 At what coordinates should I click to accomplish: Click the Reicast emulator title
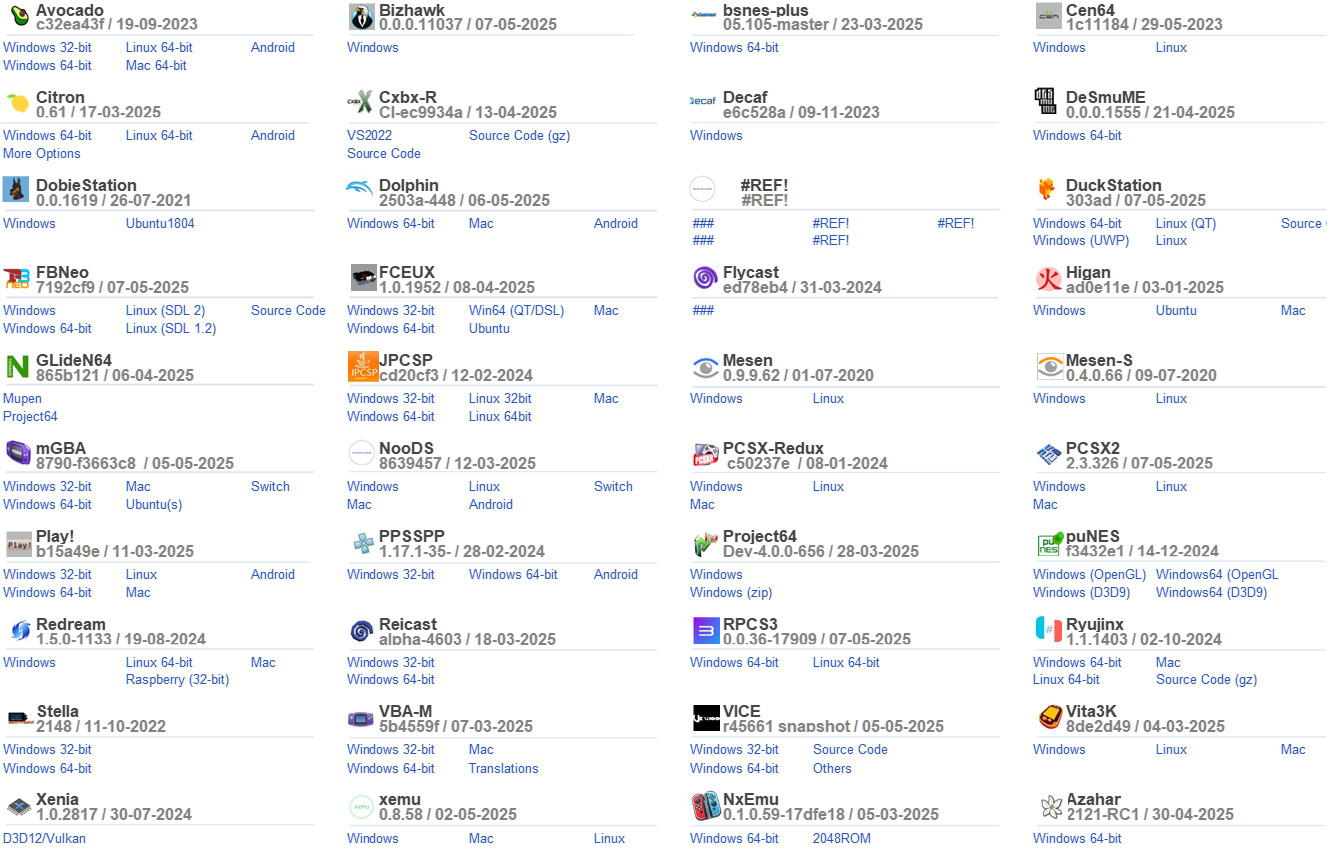(x=408, y=624)
